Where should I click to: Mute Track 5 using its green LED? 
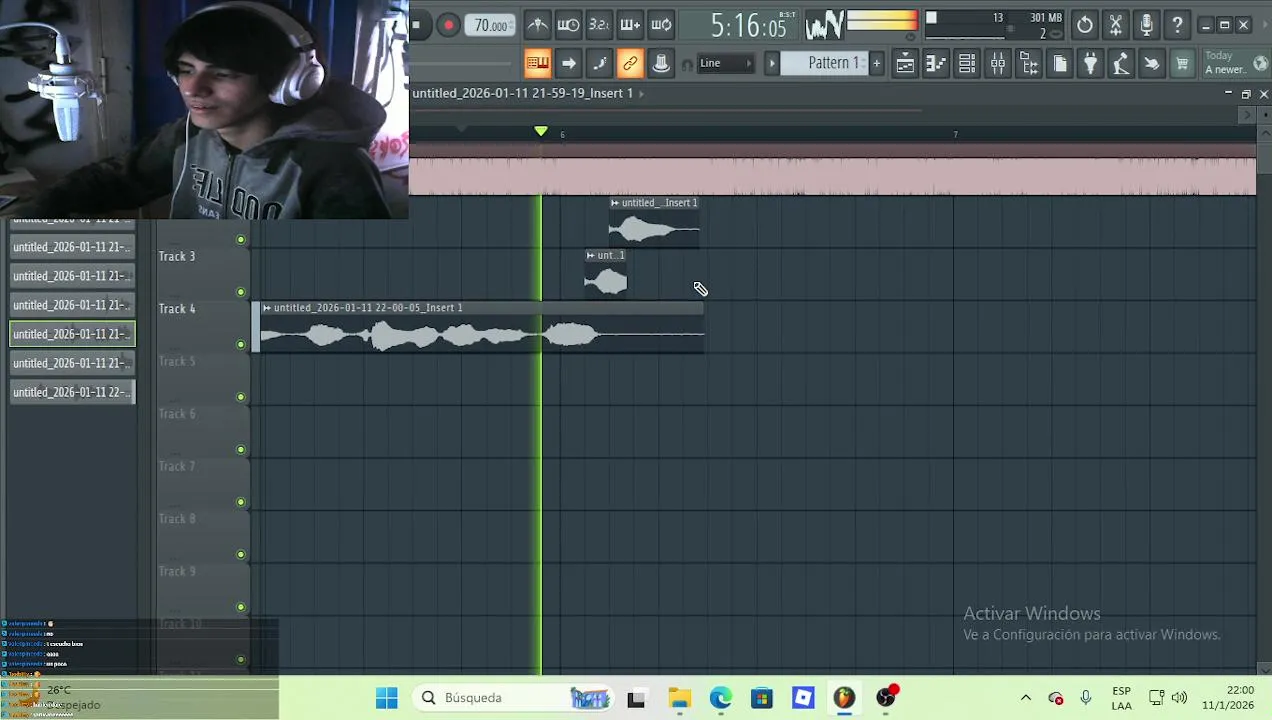click(x=240, y=397)
